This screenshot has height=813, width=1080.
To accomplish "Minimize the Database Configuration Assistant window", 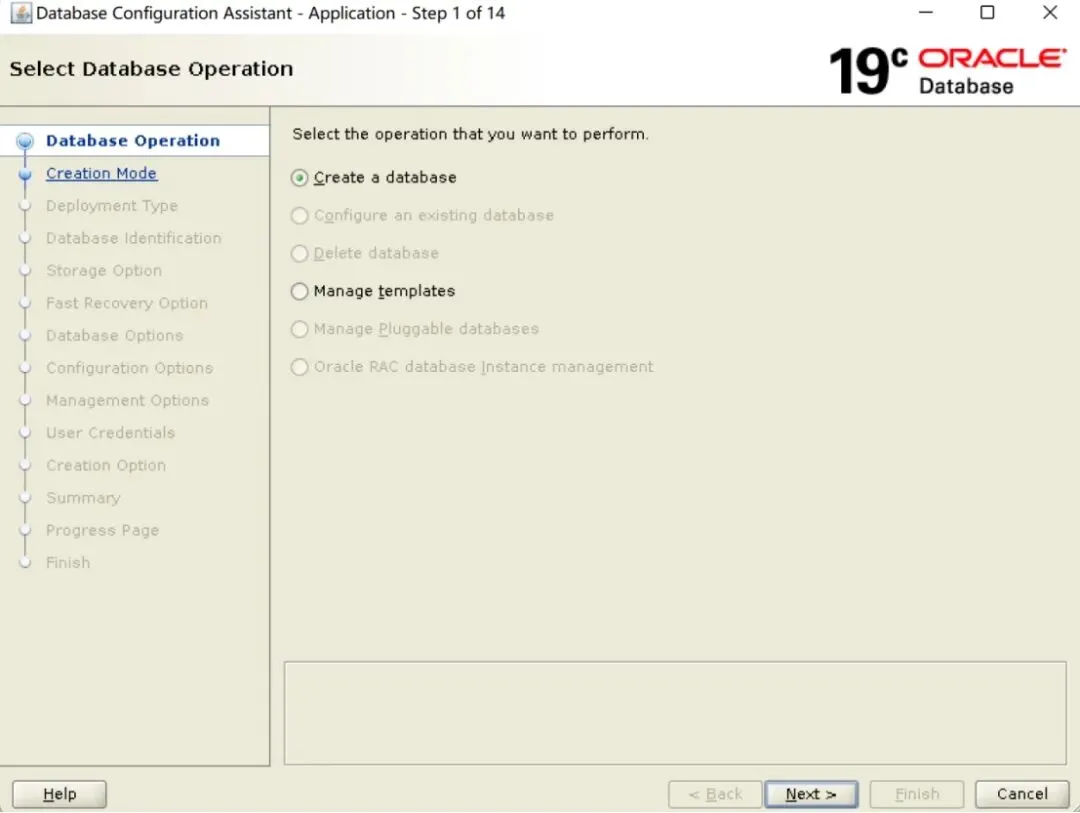I will 926,12.
